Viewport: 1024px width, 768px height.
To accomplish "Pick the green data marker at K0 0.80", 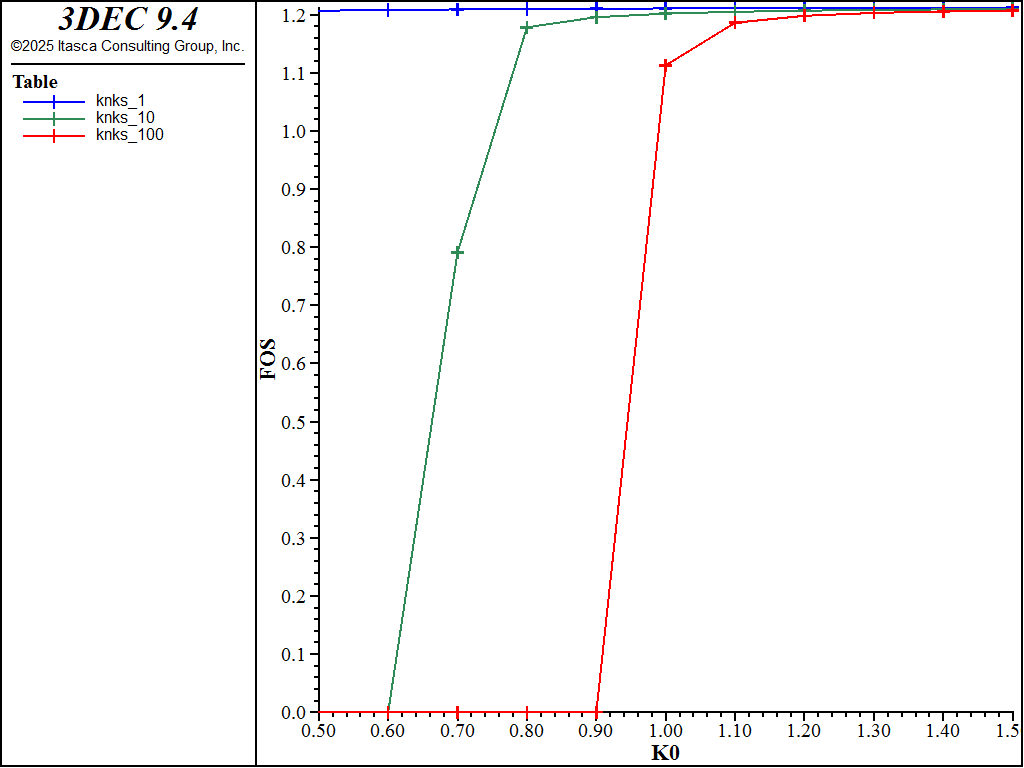I will pyautogui.click(x=527, y=27).
